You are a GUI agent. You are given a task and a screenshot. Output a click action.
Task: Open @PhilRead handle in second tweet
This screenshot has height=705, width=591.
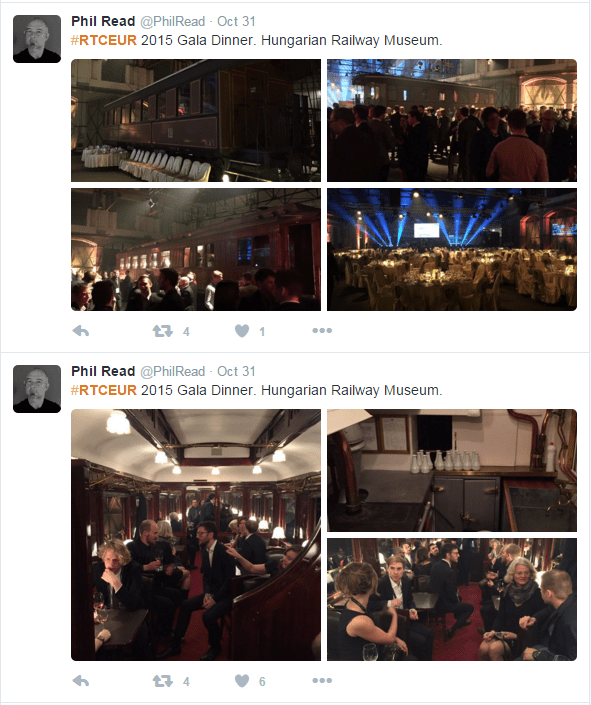173,371
